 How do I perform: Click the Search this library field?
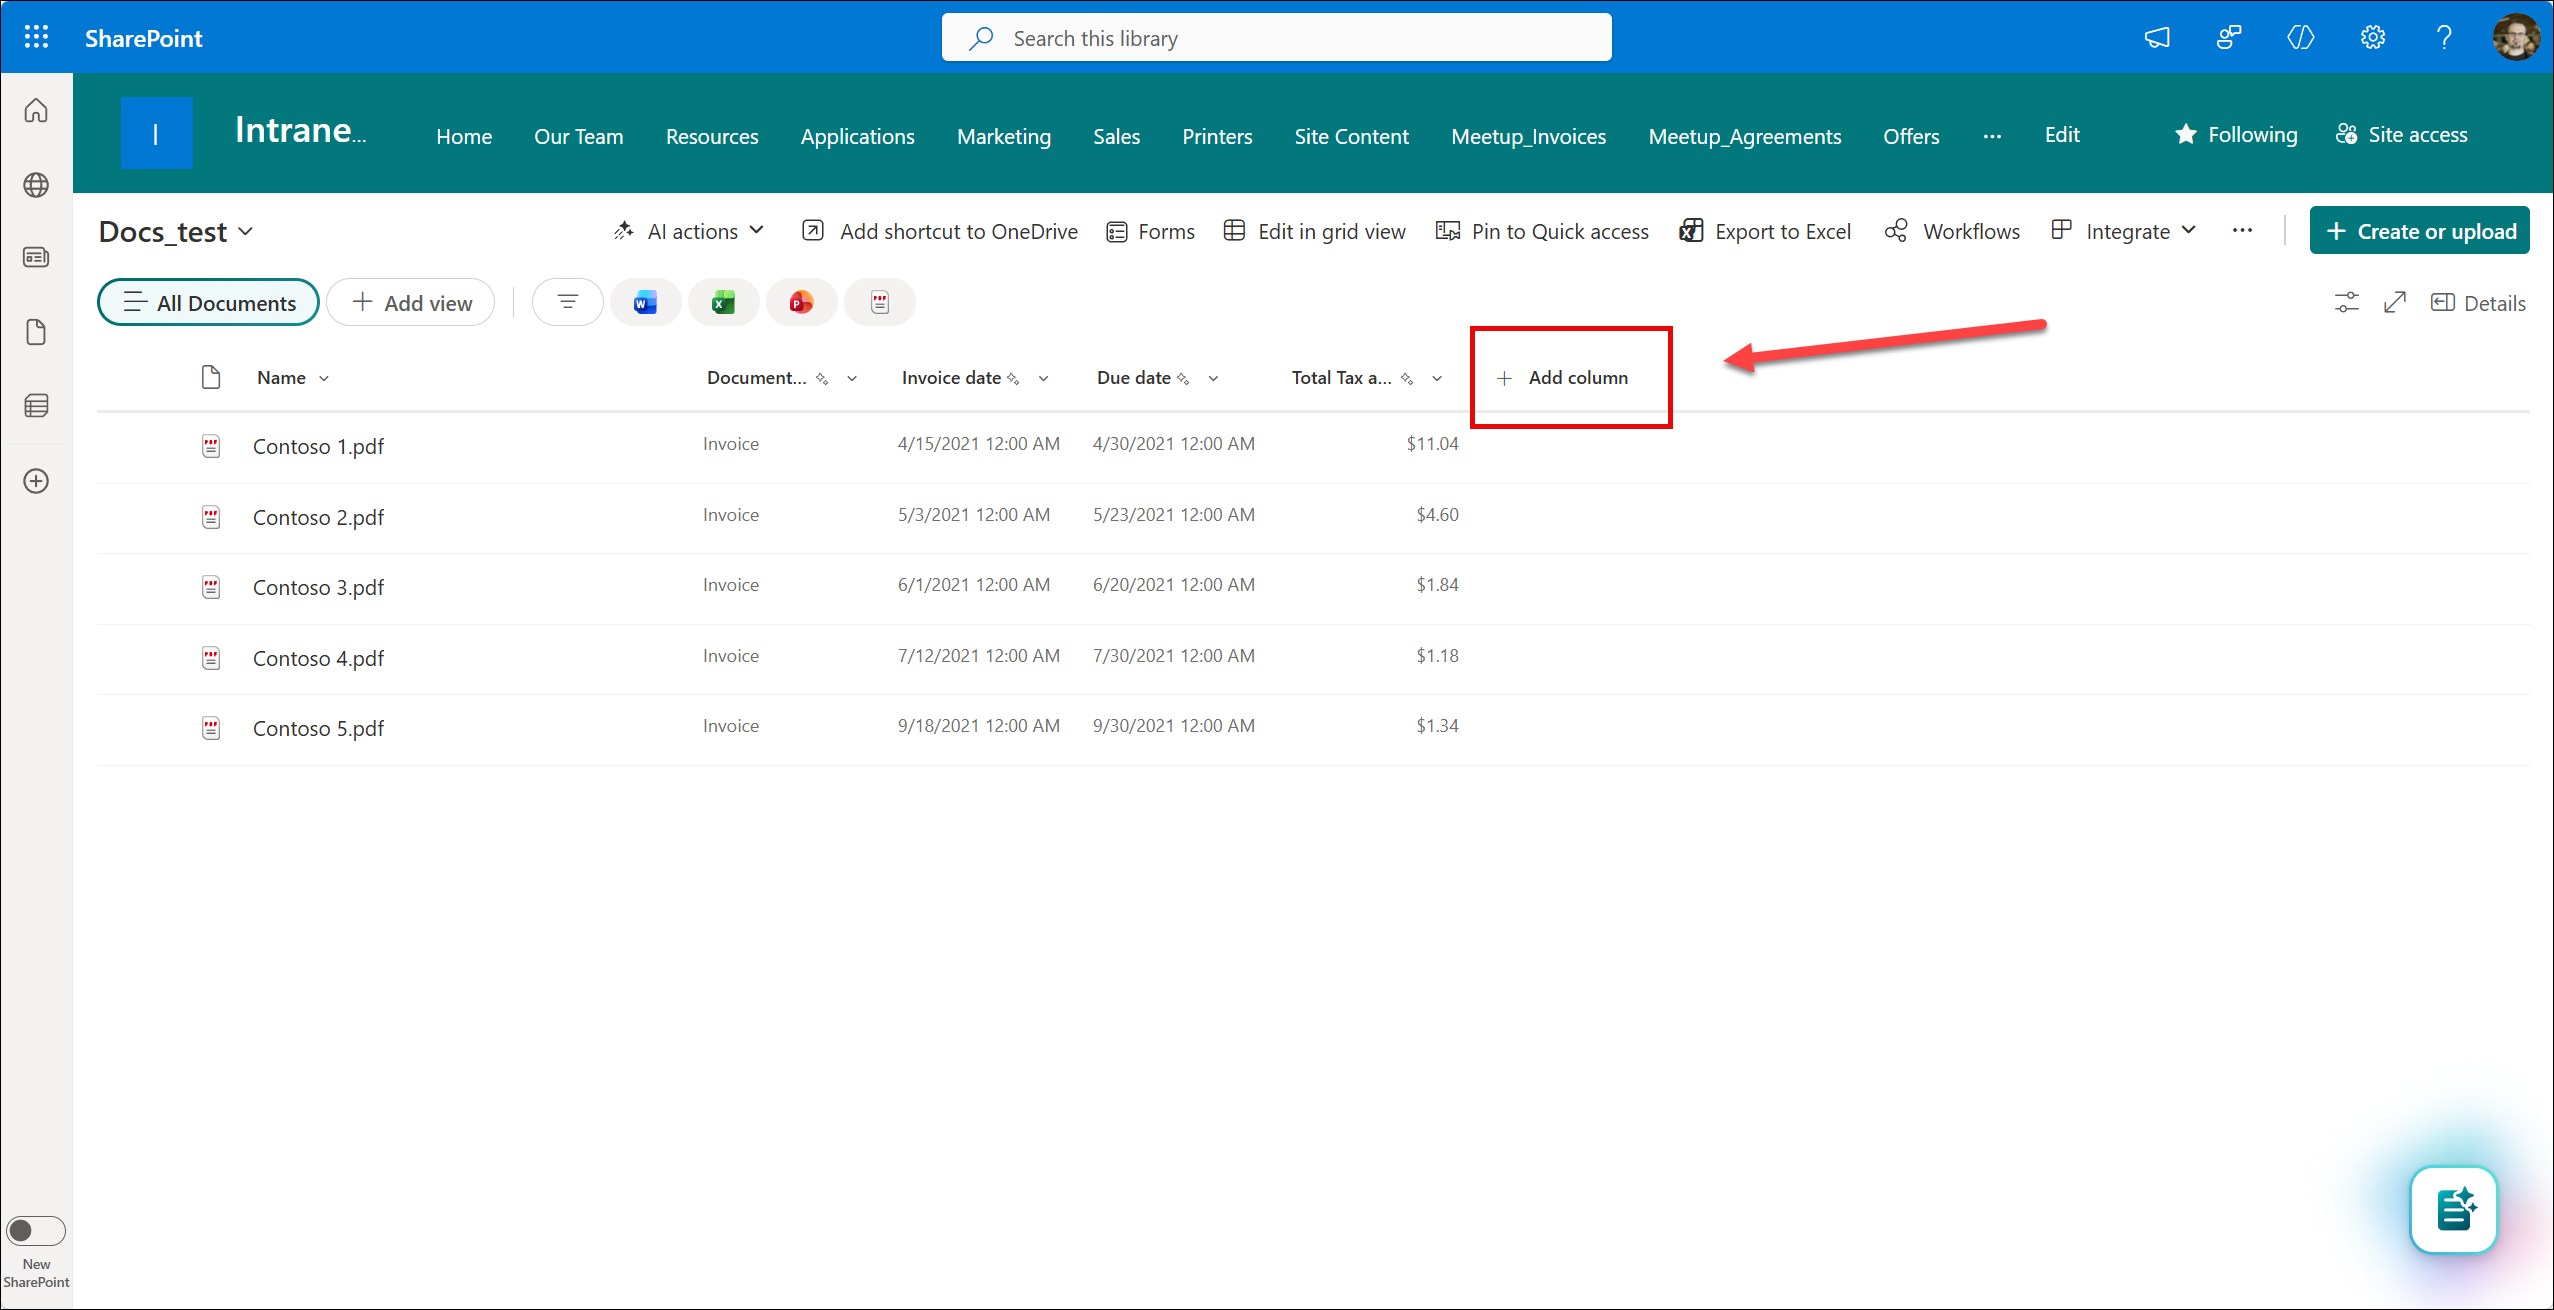1276,38
